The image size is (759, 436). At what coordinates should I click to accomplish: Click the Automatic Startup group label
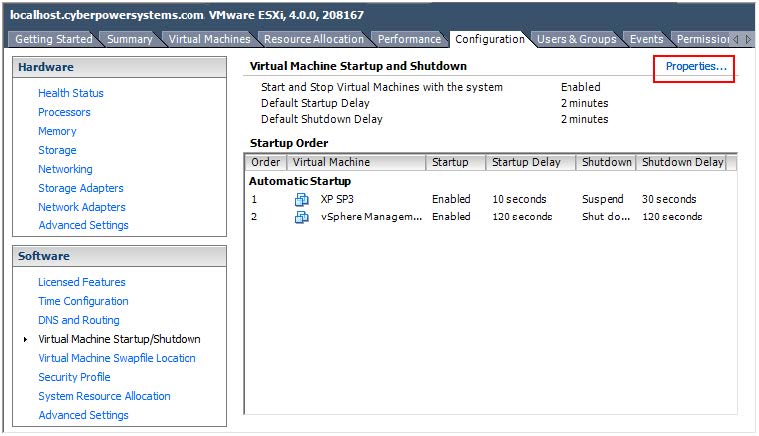pyautogui.click(x=300, y=181)
